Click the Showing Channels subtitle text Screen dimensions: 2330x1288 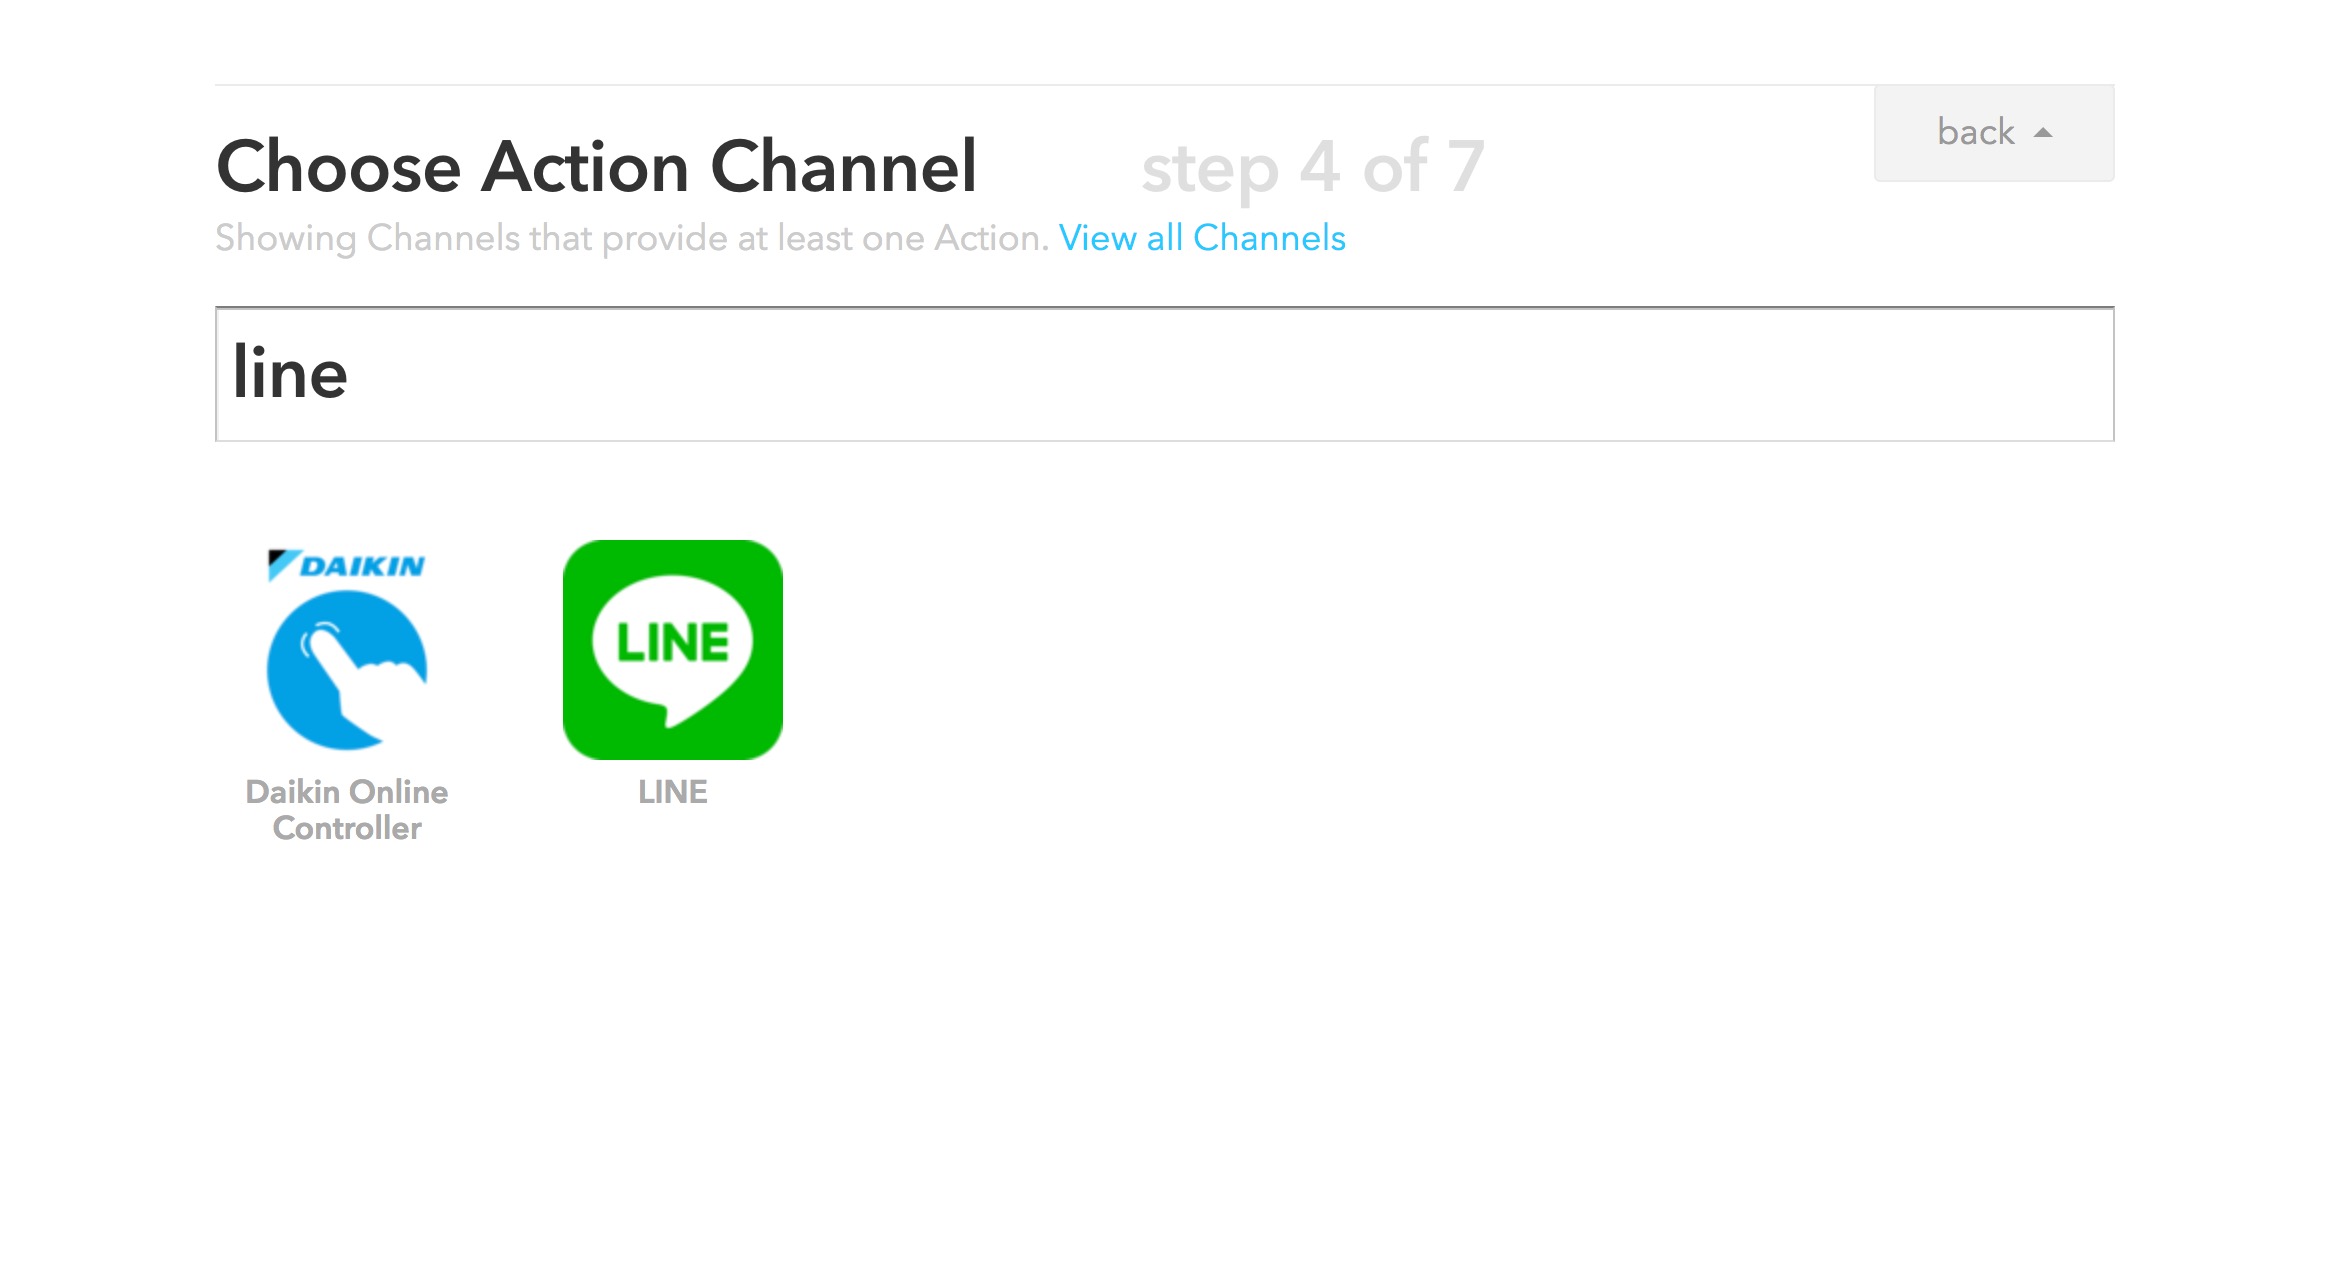point(632,238)
